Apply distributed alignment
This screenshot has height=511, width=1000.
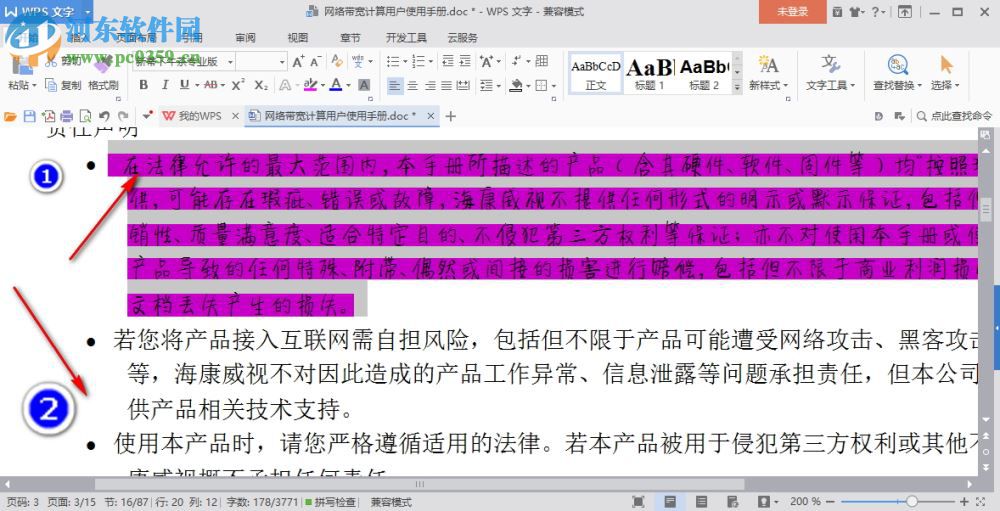point(464,85)
